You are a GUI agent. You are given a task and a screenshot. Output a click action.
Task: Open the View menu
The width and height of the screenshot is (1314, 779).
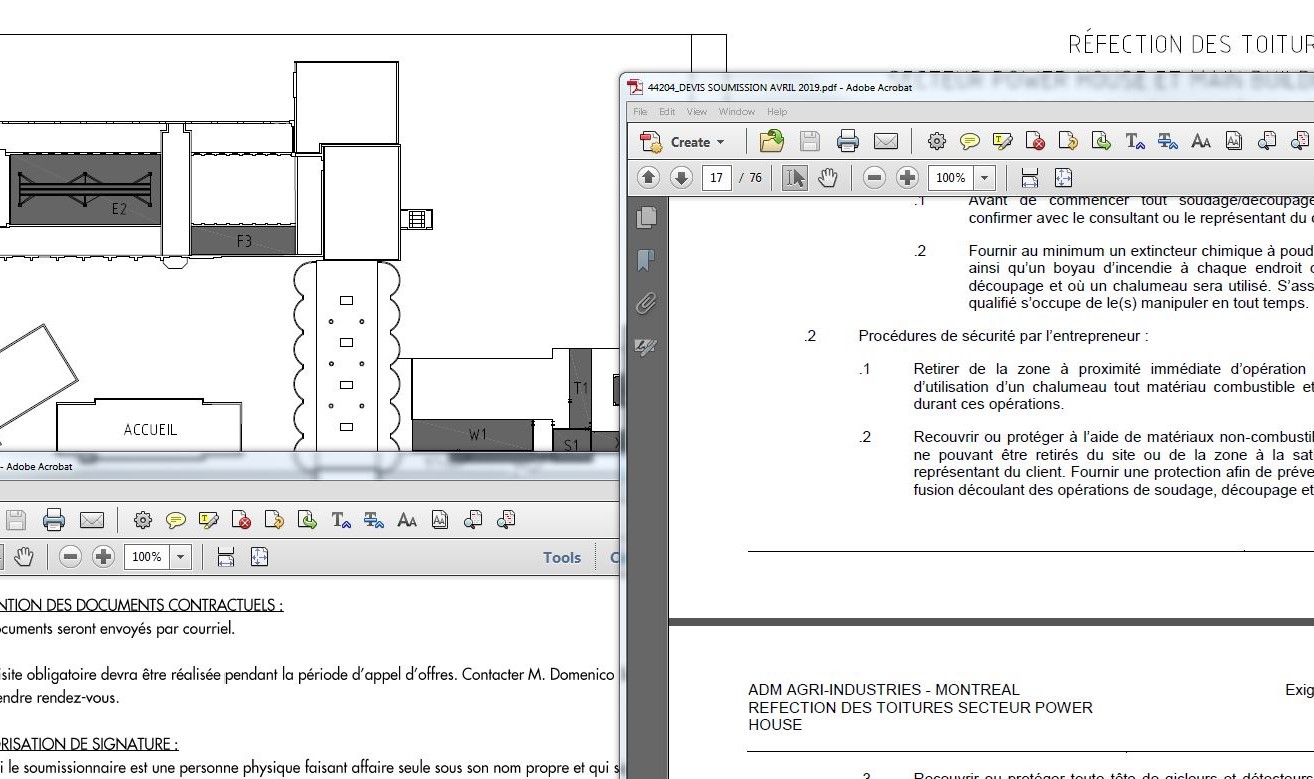tap(697, 112)
